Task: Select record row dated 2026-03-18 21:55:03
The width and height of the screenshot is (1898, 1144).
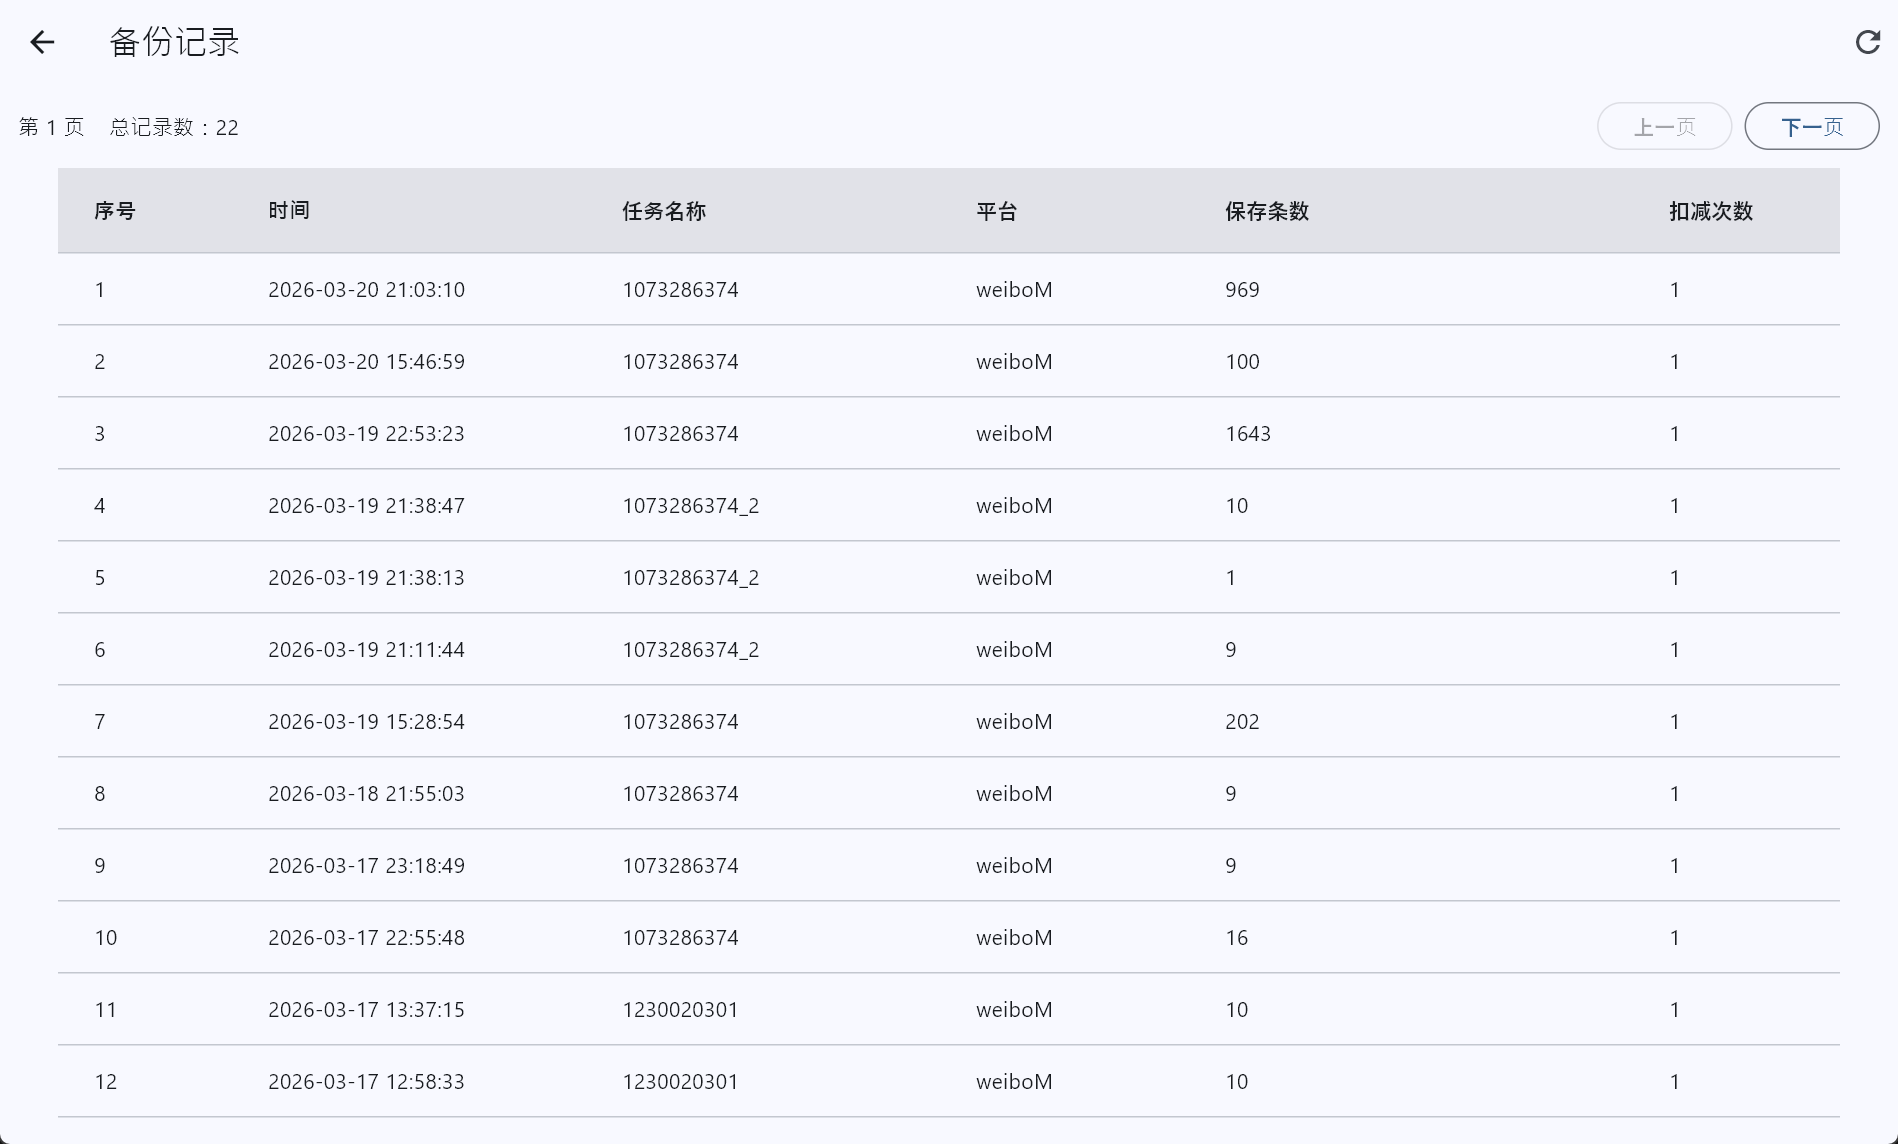Action: pos(366,794)
